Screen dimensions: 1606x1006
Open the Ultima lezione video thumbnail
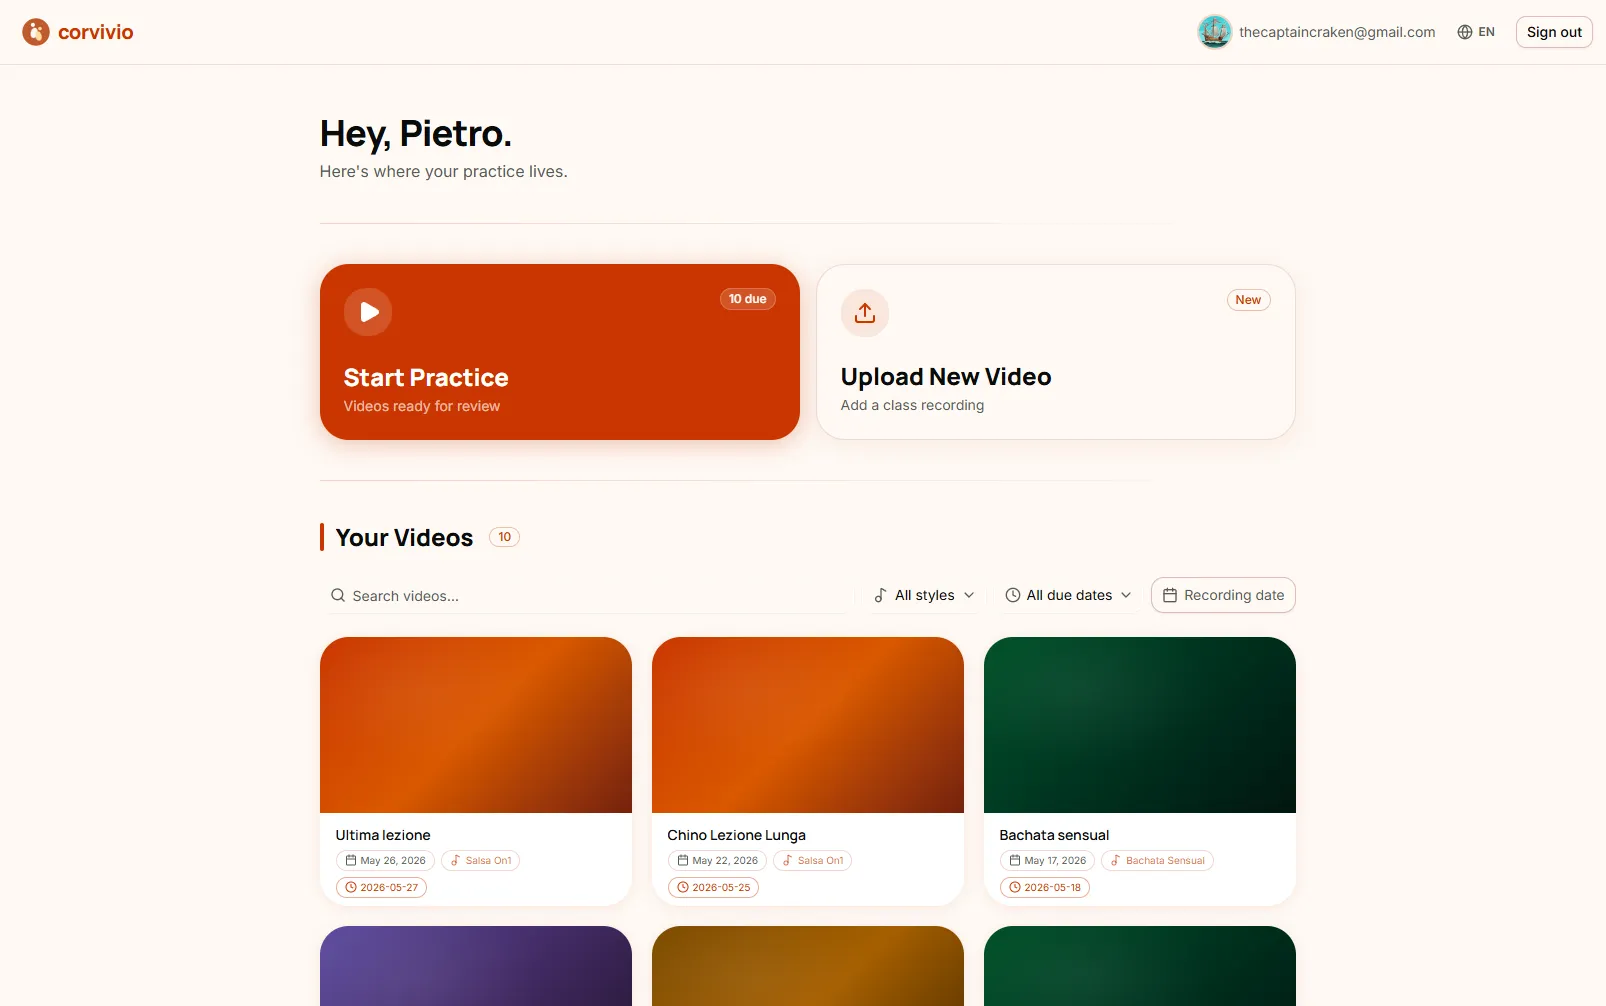click(x=476, y=725)
